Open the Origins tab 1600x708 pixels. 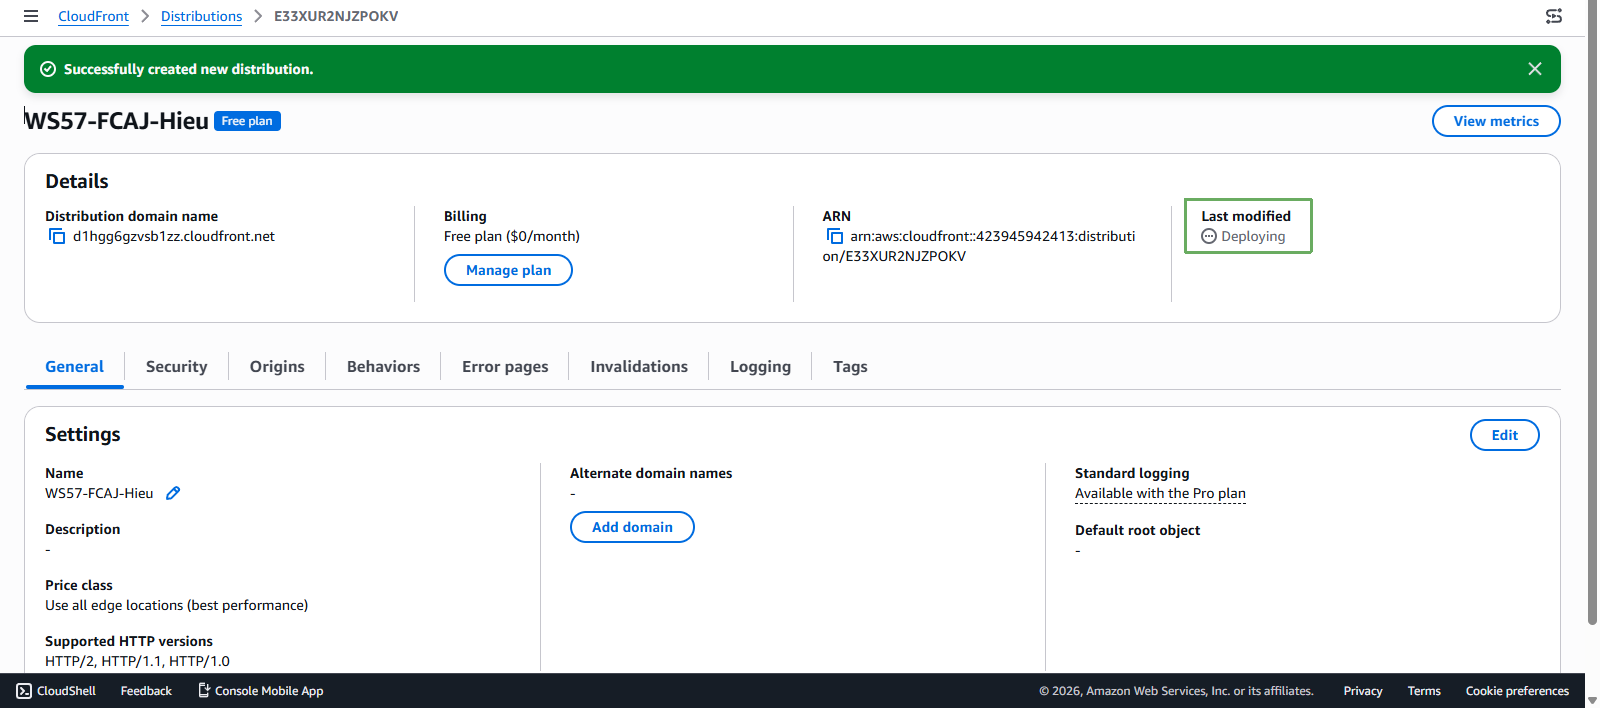point(277,367)
